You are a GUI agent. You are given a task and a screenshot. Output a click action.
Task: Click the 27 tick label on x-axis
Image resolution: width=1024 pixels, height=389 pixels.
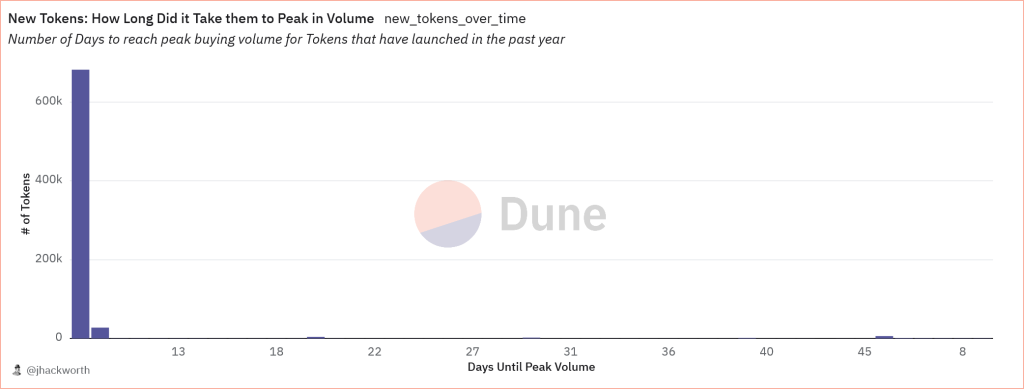click(472, 352)
